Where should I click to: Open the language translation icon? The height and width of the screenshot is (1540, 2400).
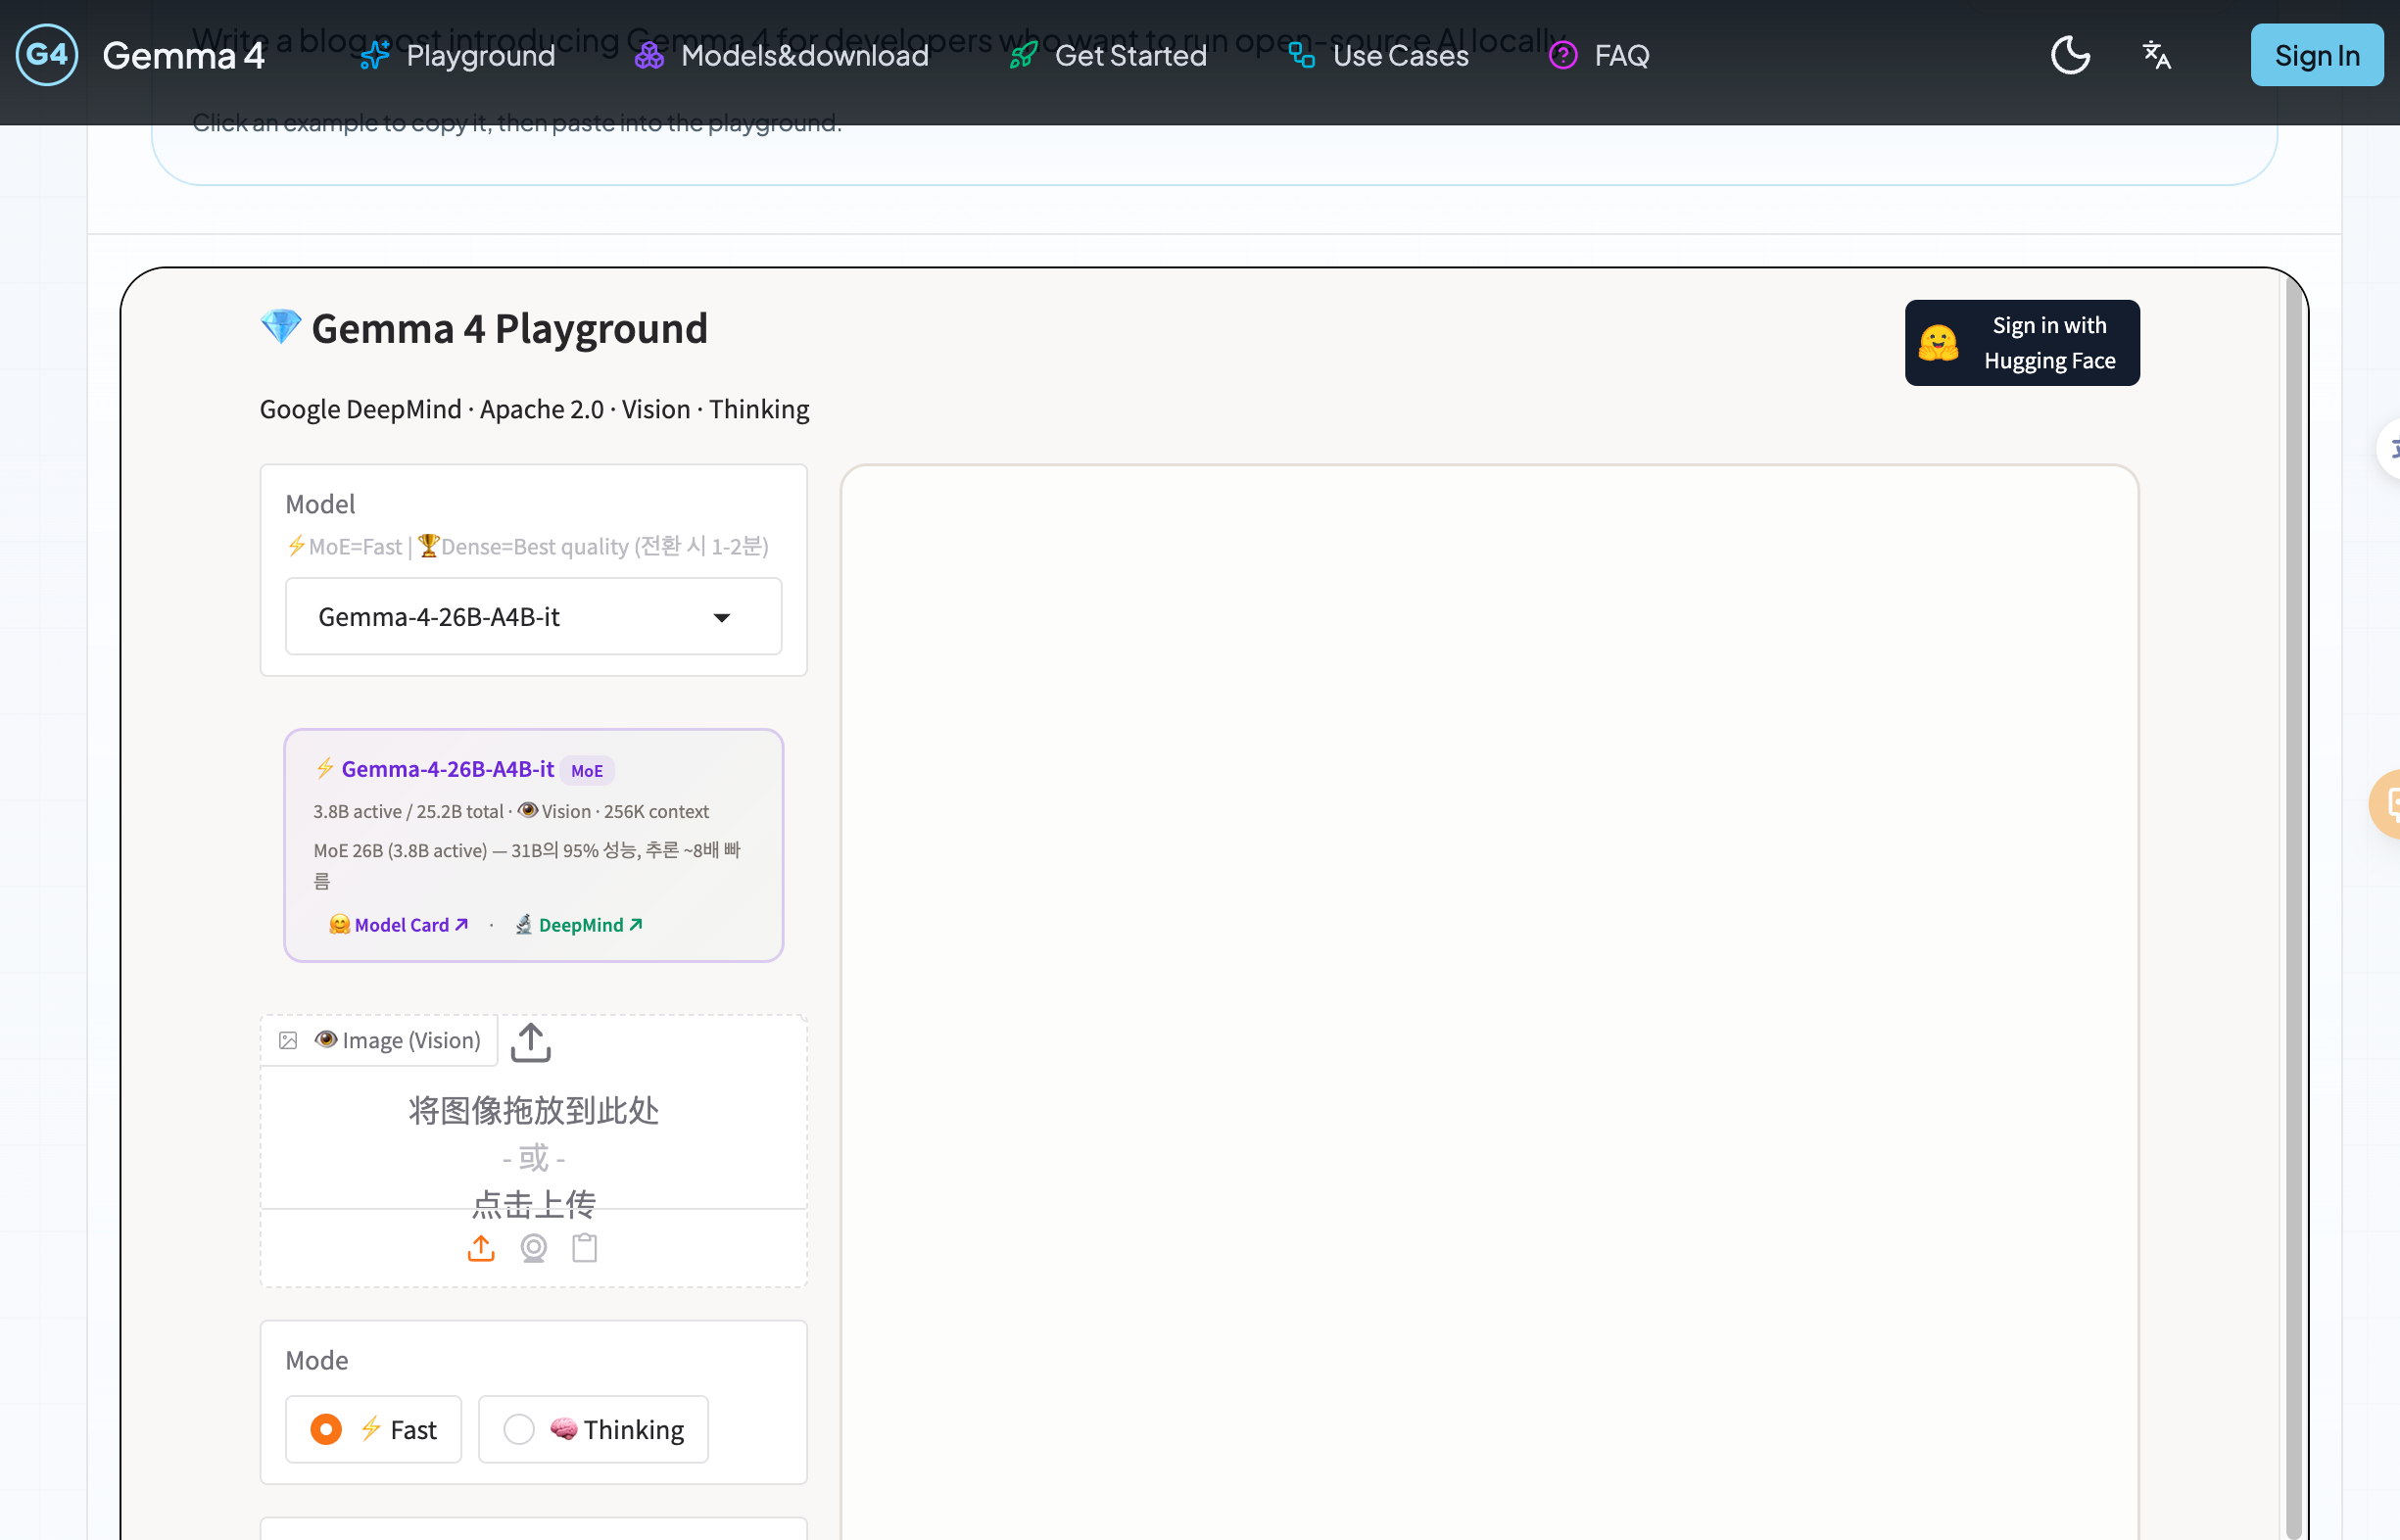(x=2157, y=55)
